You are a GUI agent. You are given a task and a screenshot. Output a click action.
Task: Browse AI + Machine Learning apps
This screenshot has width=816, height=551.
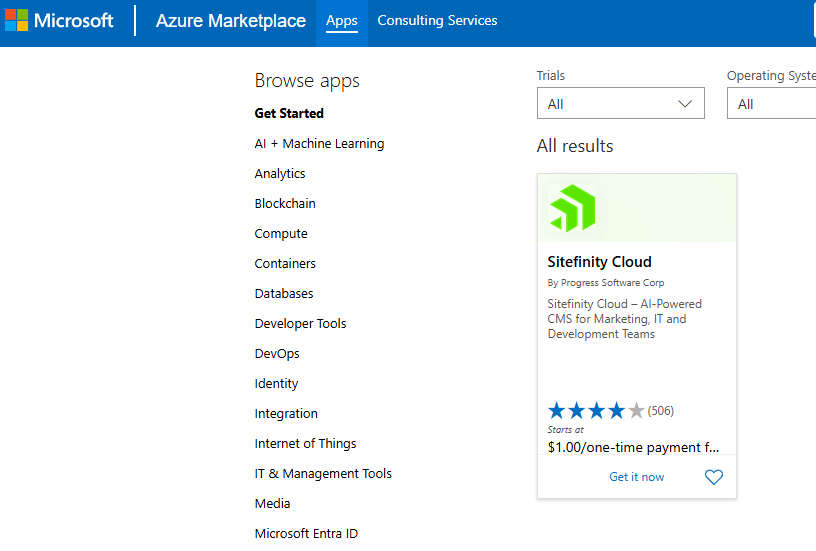click(x=319, y=144)
